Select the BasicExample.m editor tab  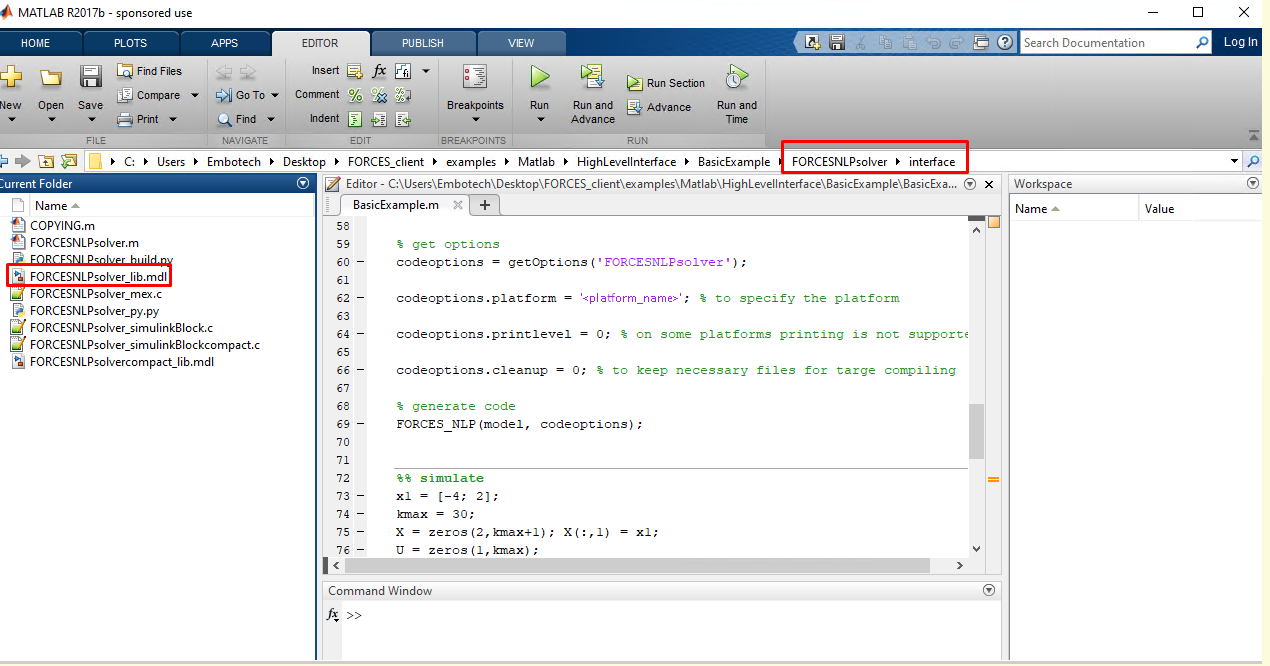[x=396, y=204]
